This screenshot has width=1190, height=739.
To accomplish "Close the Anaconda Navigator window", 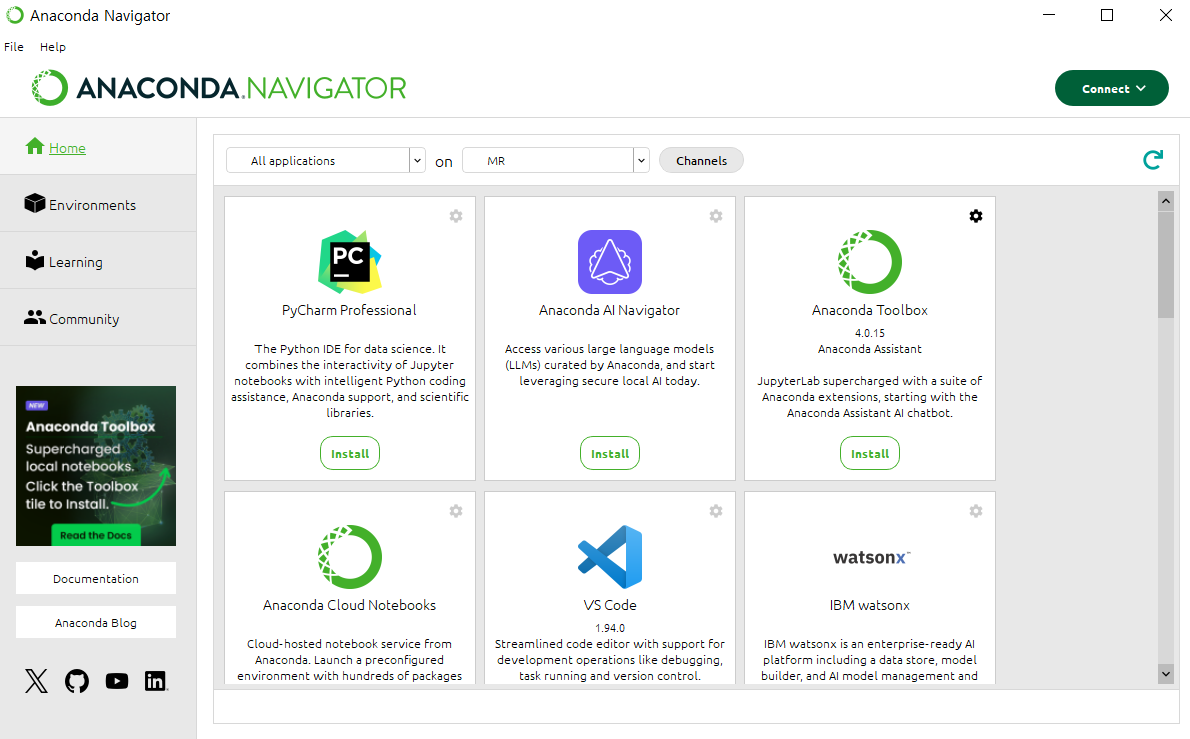I will [1166, 15].
